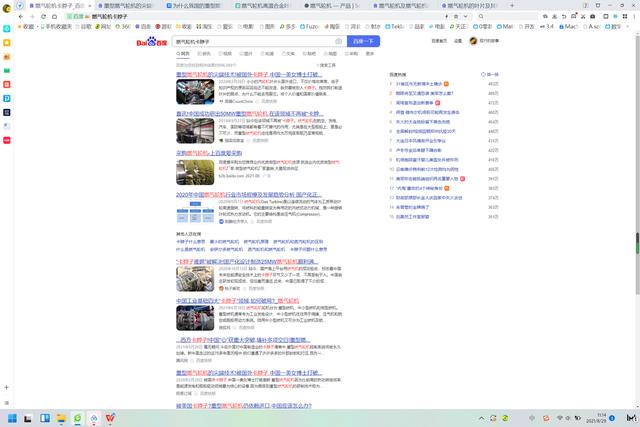Click the green 360 browser taskbar icon
This screenshot has height=427, width=640.
(x=78, y=418)
